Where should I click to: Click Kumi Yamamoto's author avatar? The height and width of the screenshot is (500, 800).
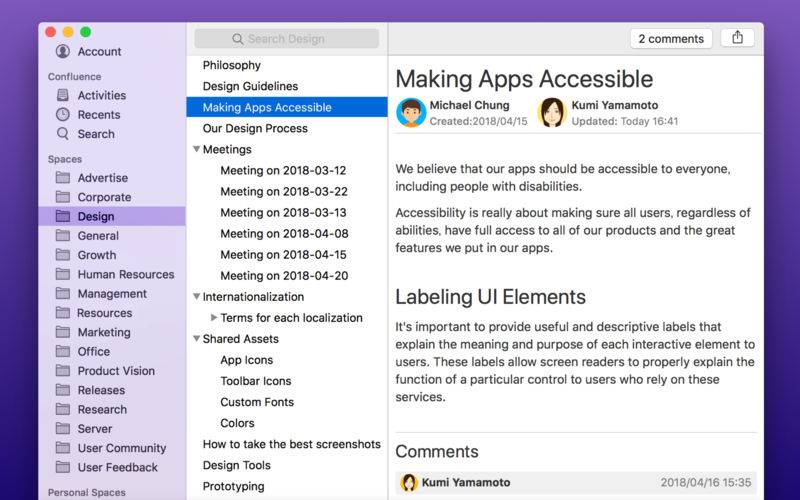(552, 112)
